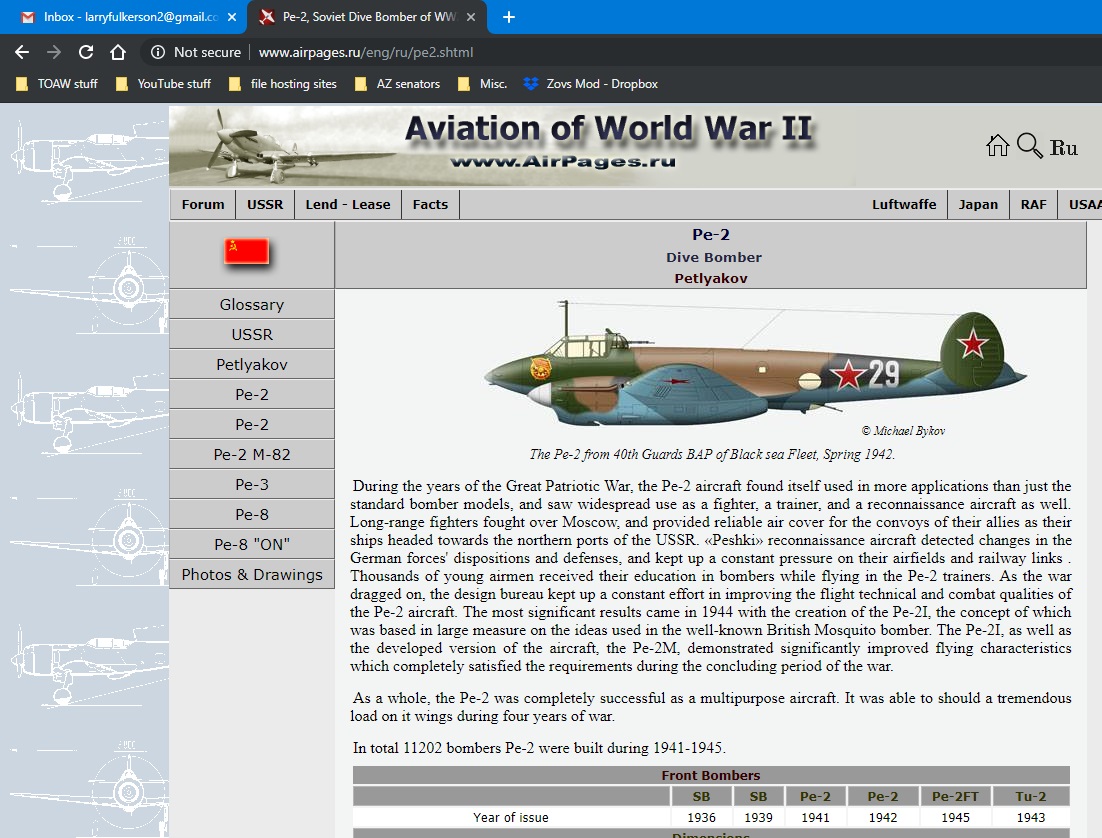Open the Pe-8 "ON" sidebar link
Viewport: 1102px width, 838px height.
point(252,544)
